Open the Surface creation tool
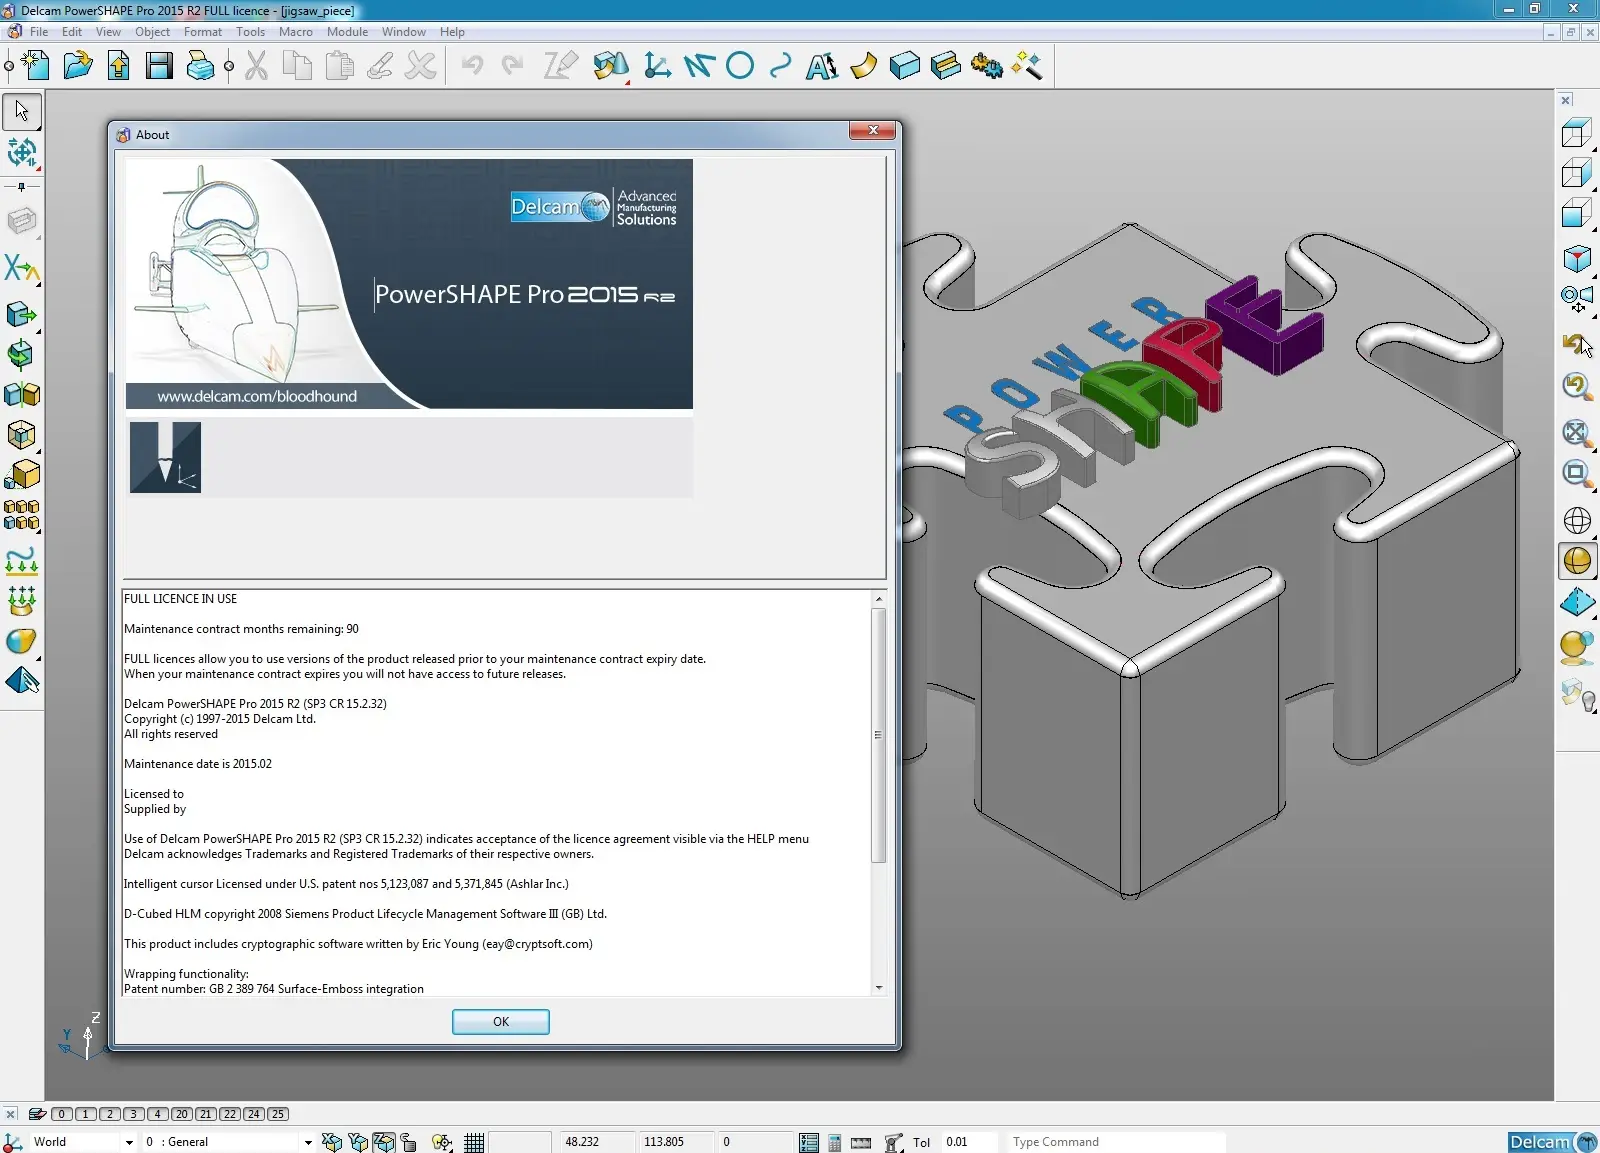Viewport: 1600px width, 1153px height. click(x=863, y=66)
